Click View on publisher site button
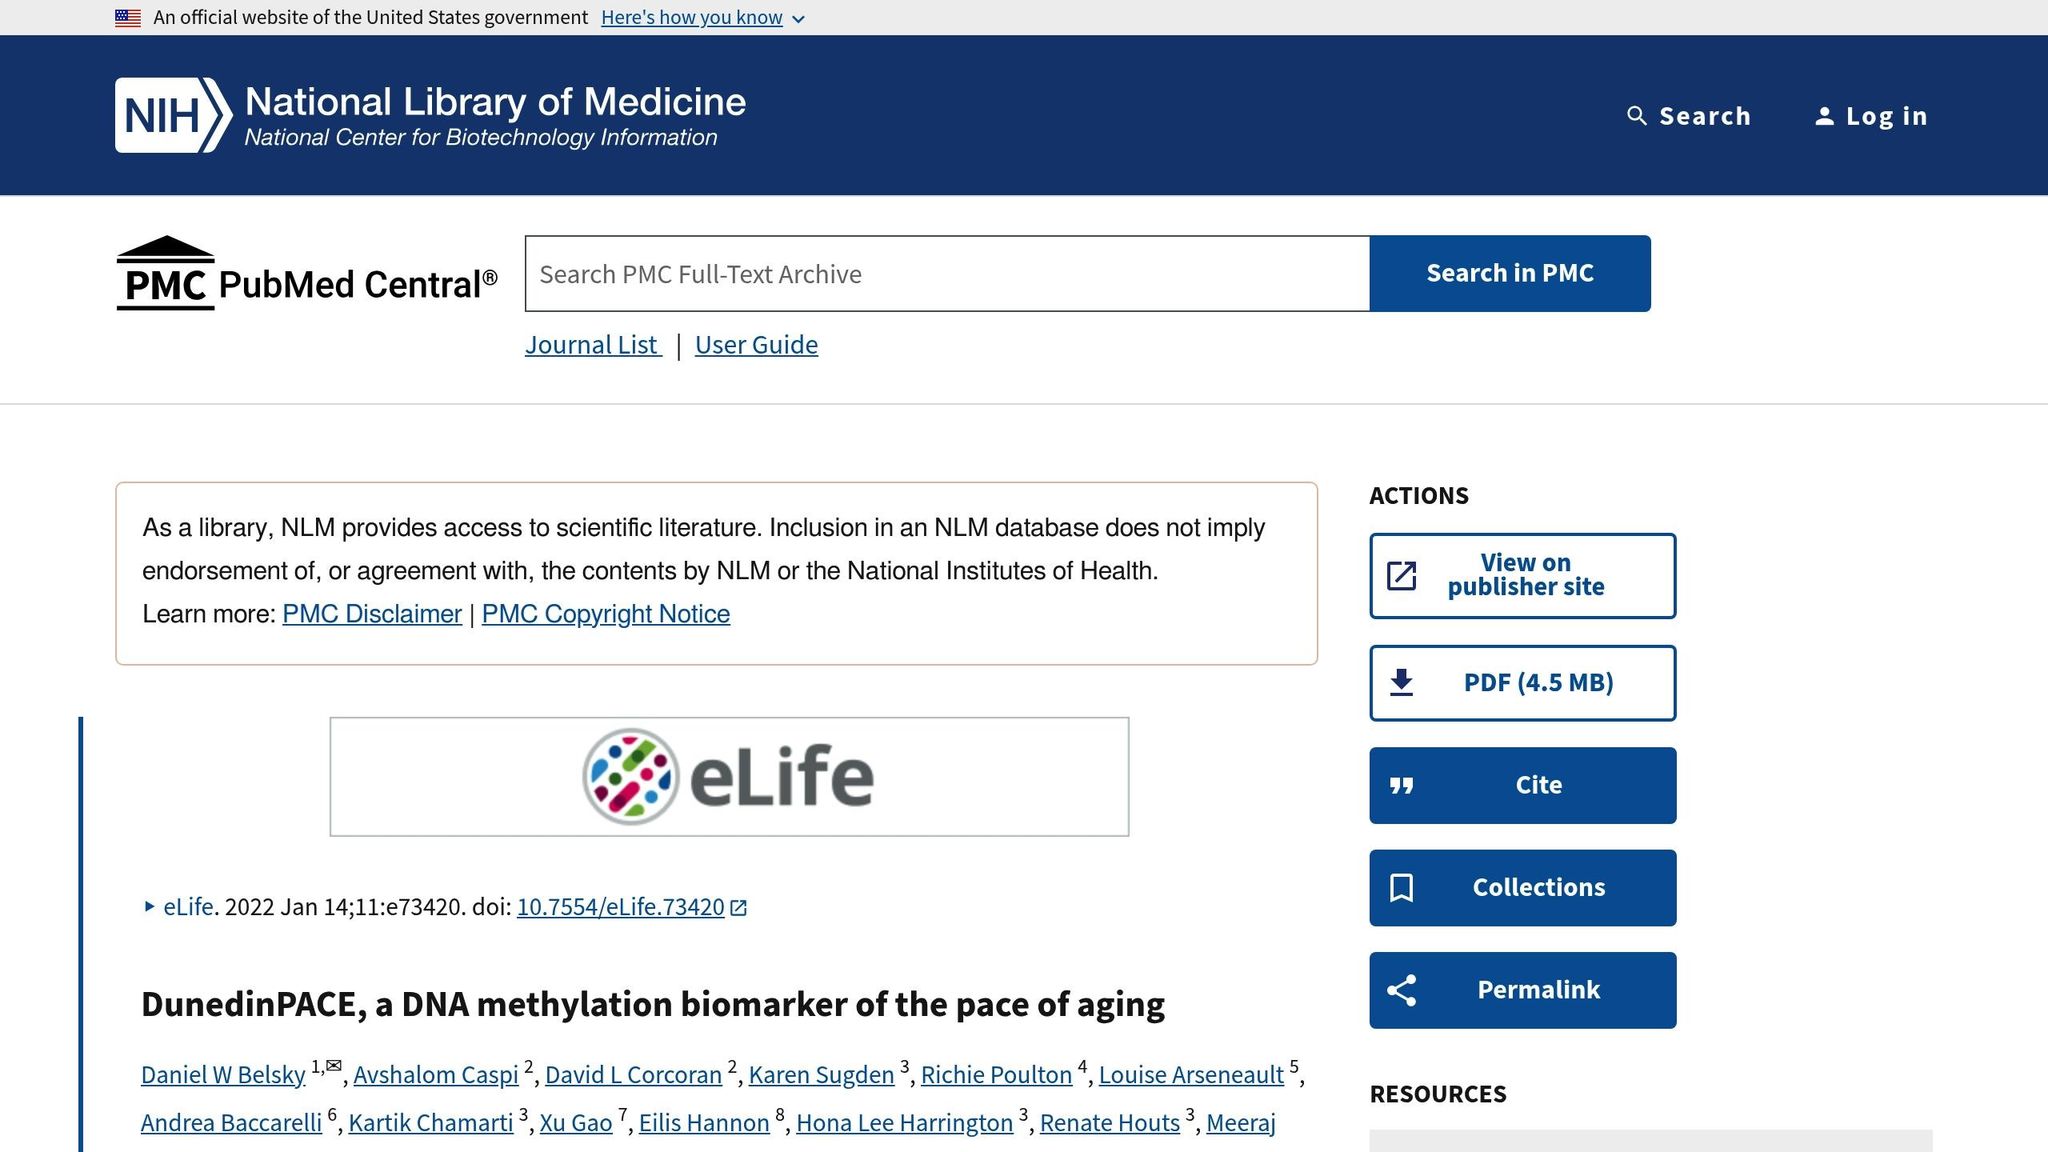The width and height of the screenshot is (2048, 1152). click(1523, 576)
